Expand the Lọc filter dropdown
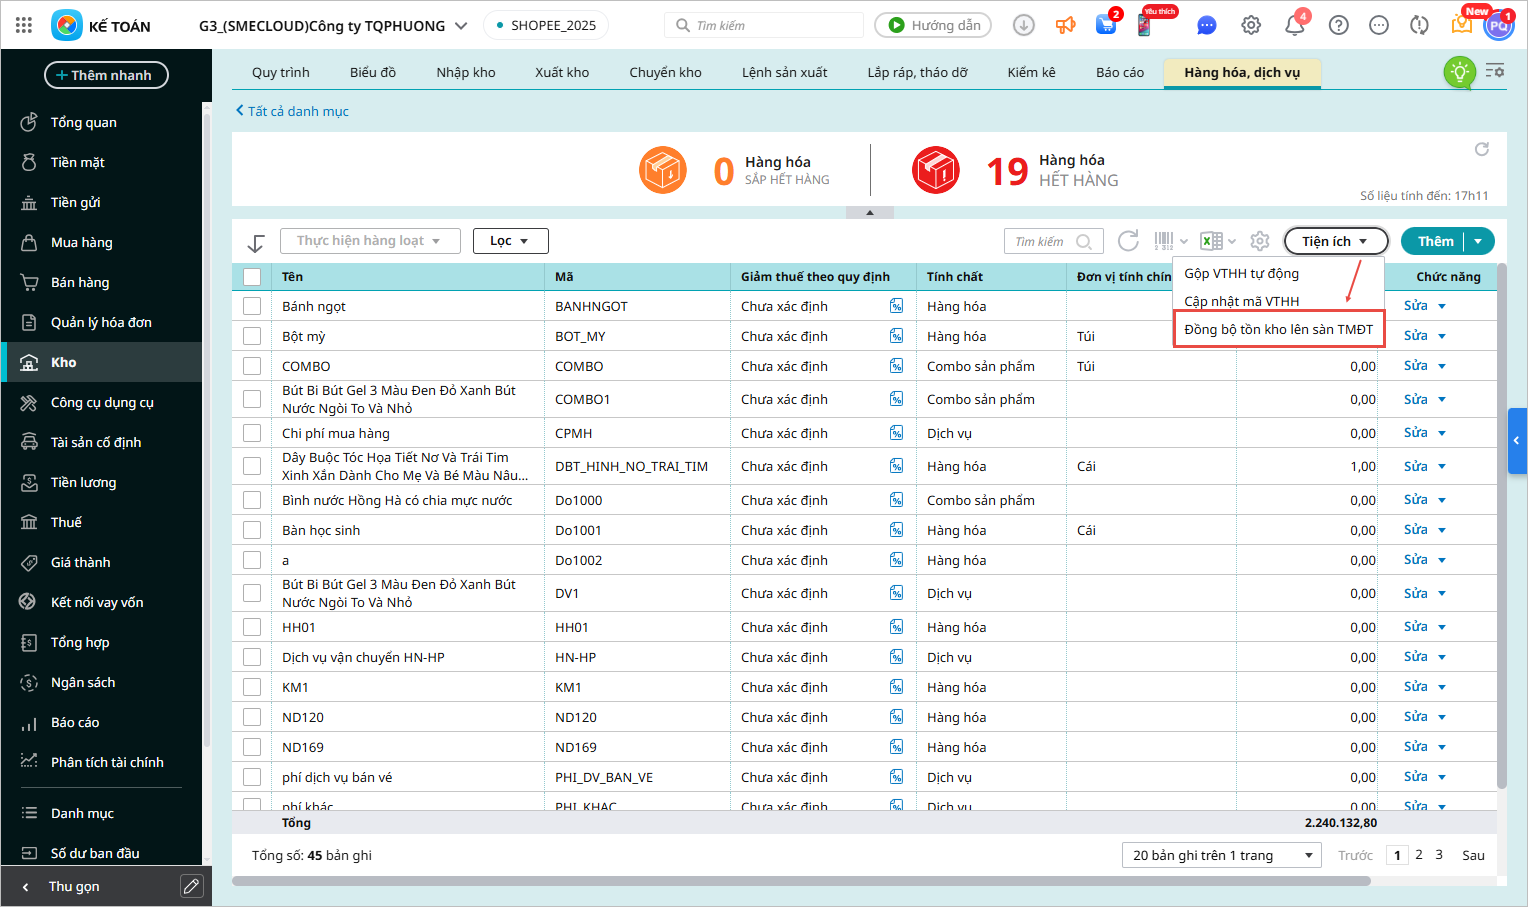The width and height of the screenshot is (1528, 907). click(510, 241)
